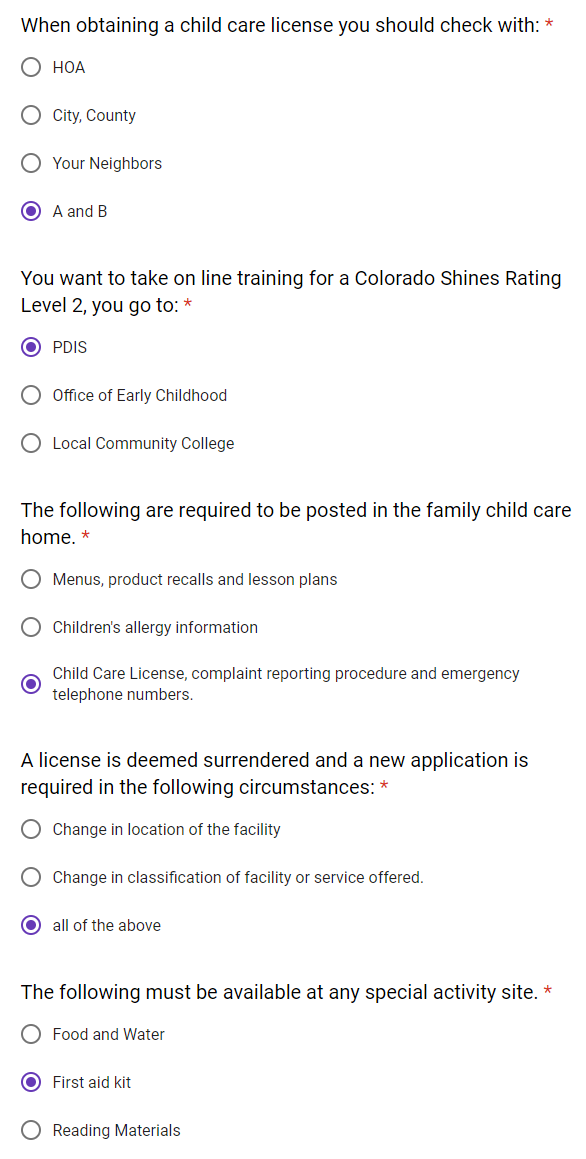Viewport: 586px width, 1159px height.
Task: Select the HOA radio button
Action: tap(31, 67)
